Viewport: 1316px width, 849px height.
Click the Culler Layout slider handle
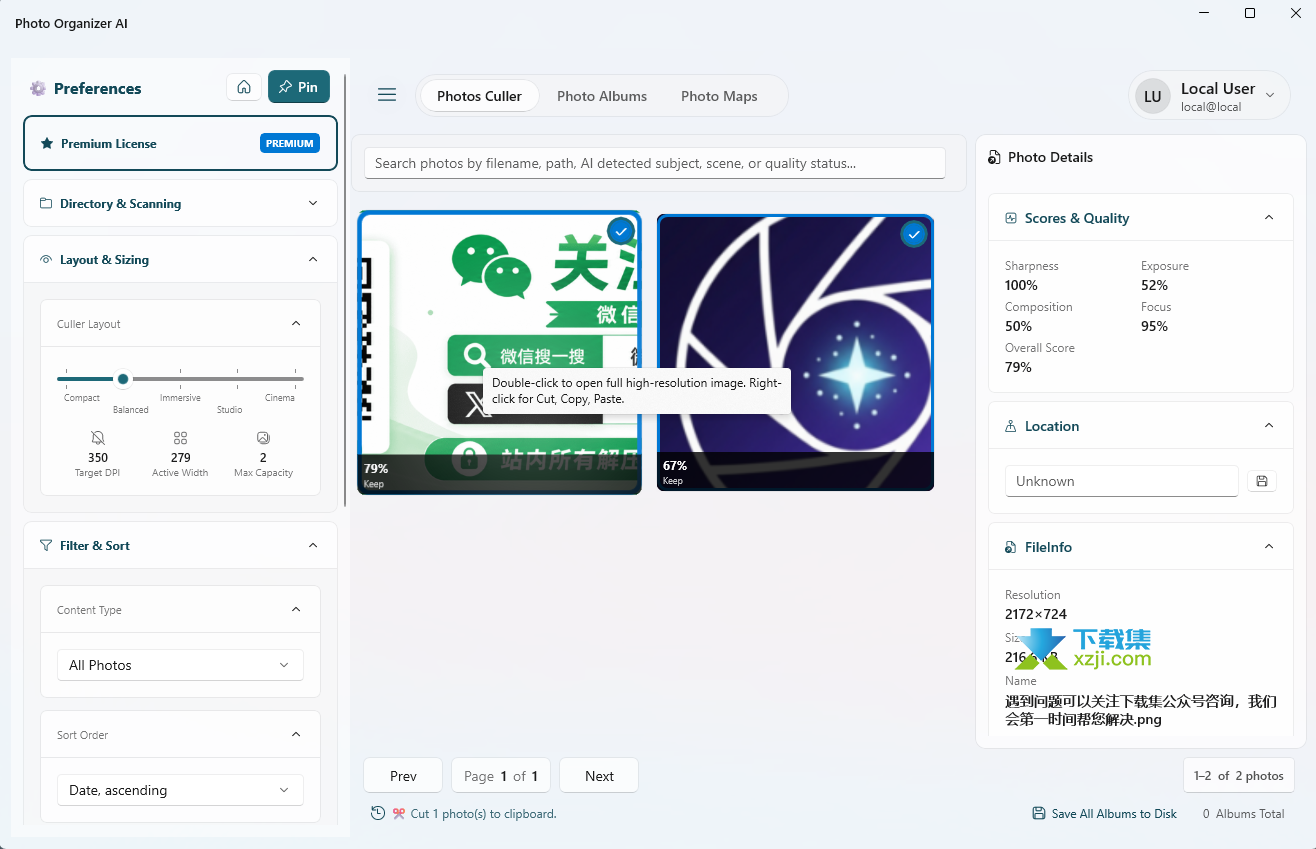tap(123, 379)
